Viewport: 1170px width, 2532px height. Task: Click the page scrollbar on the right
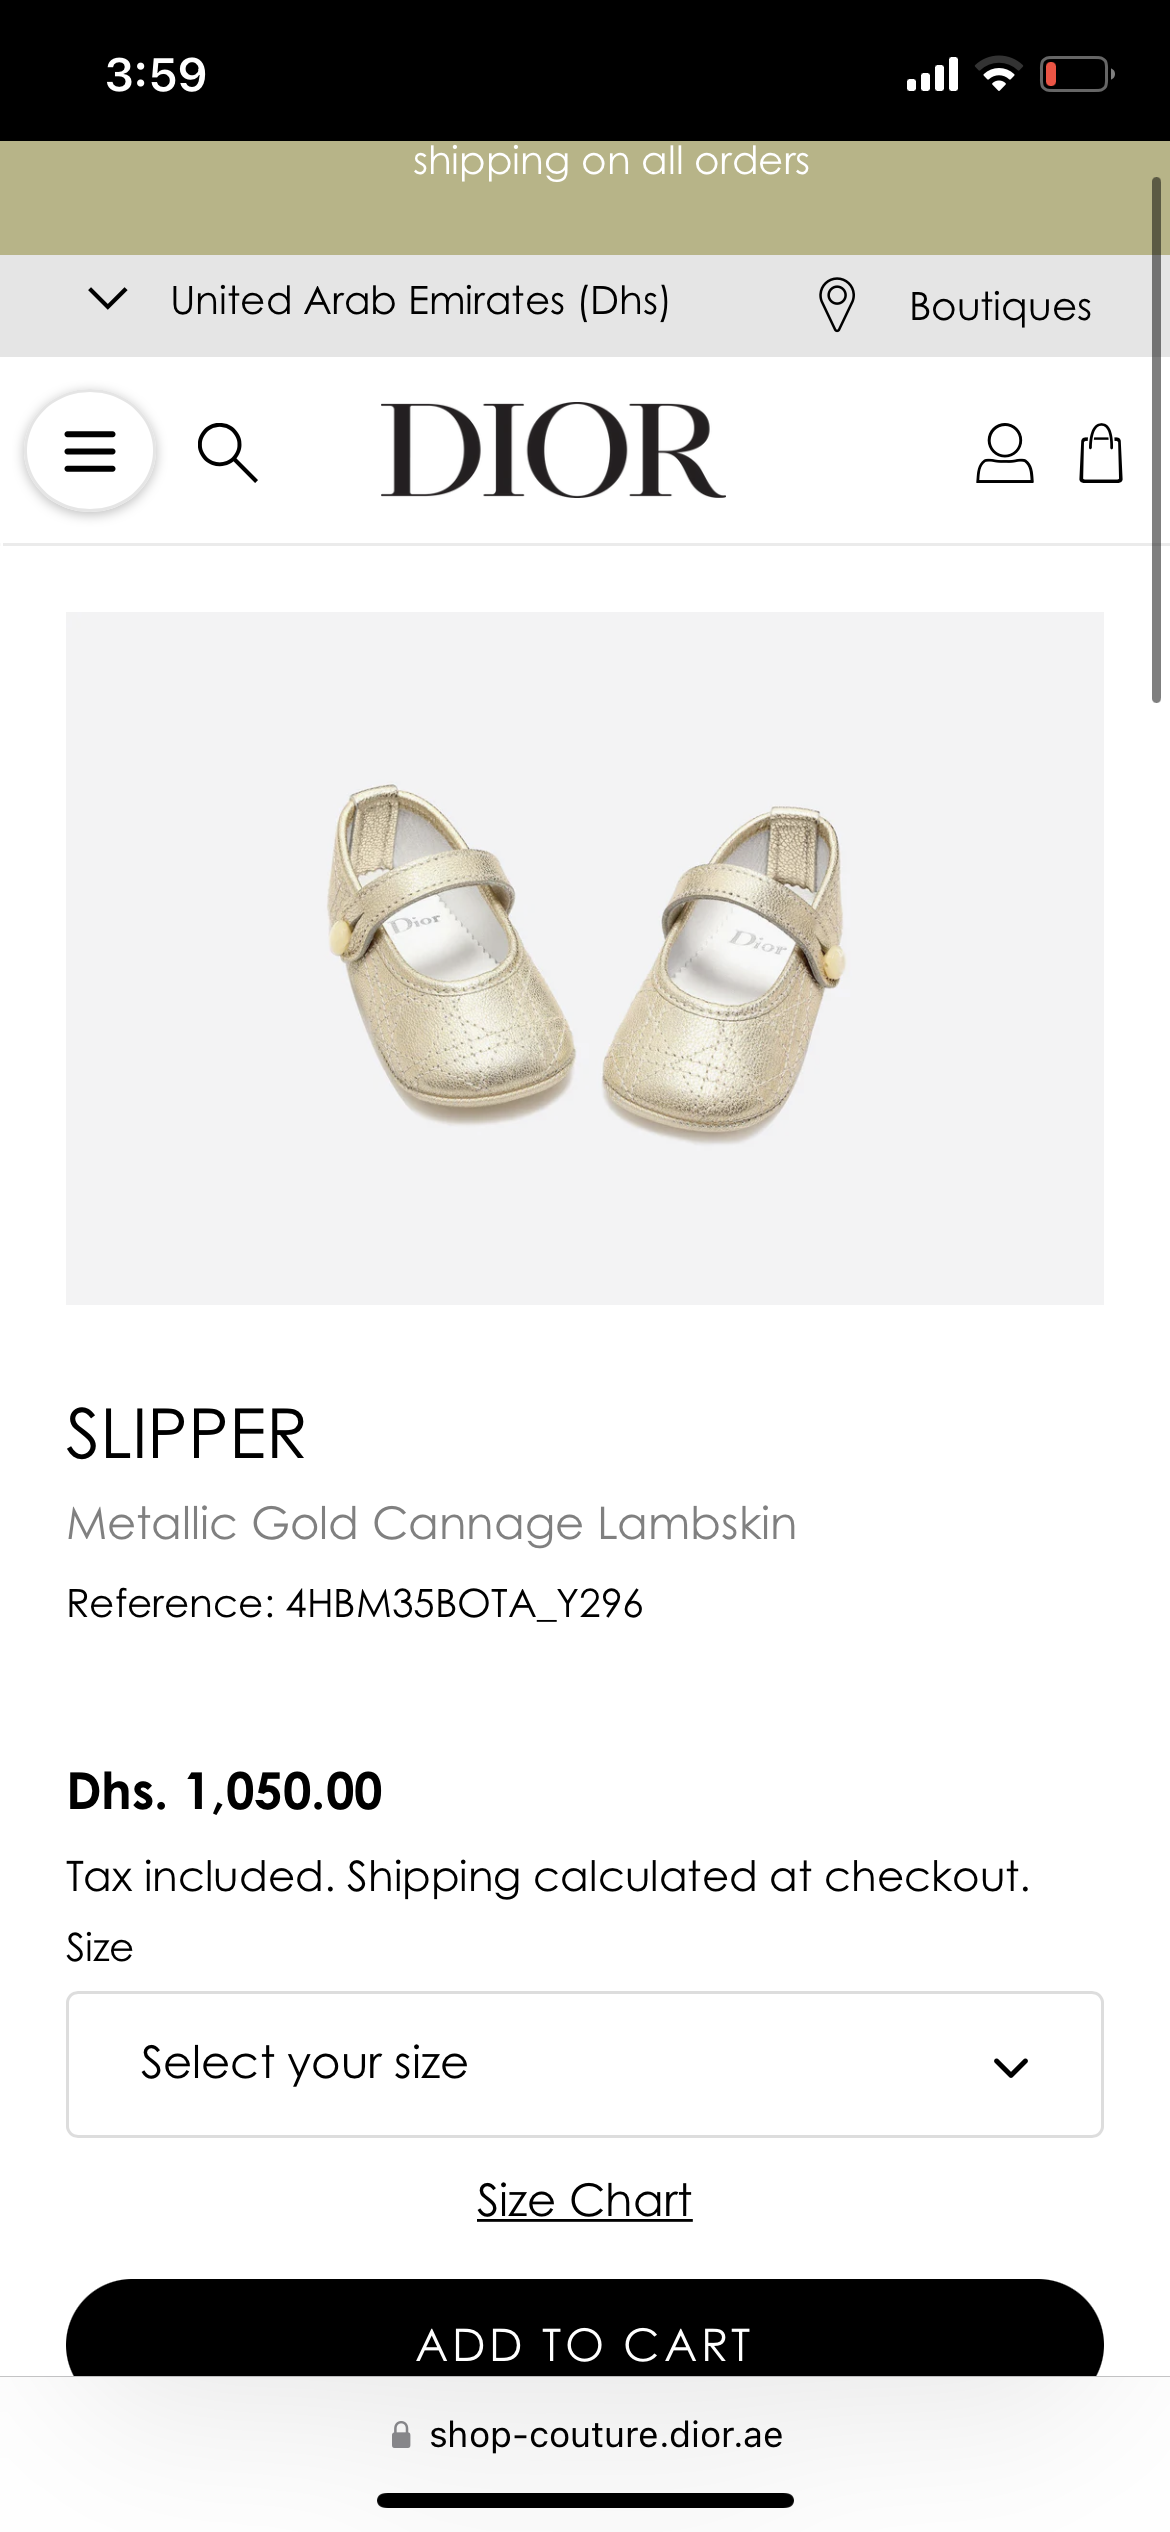(1156, 440)
